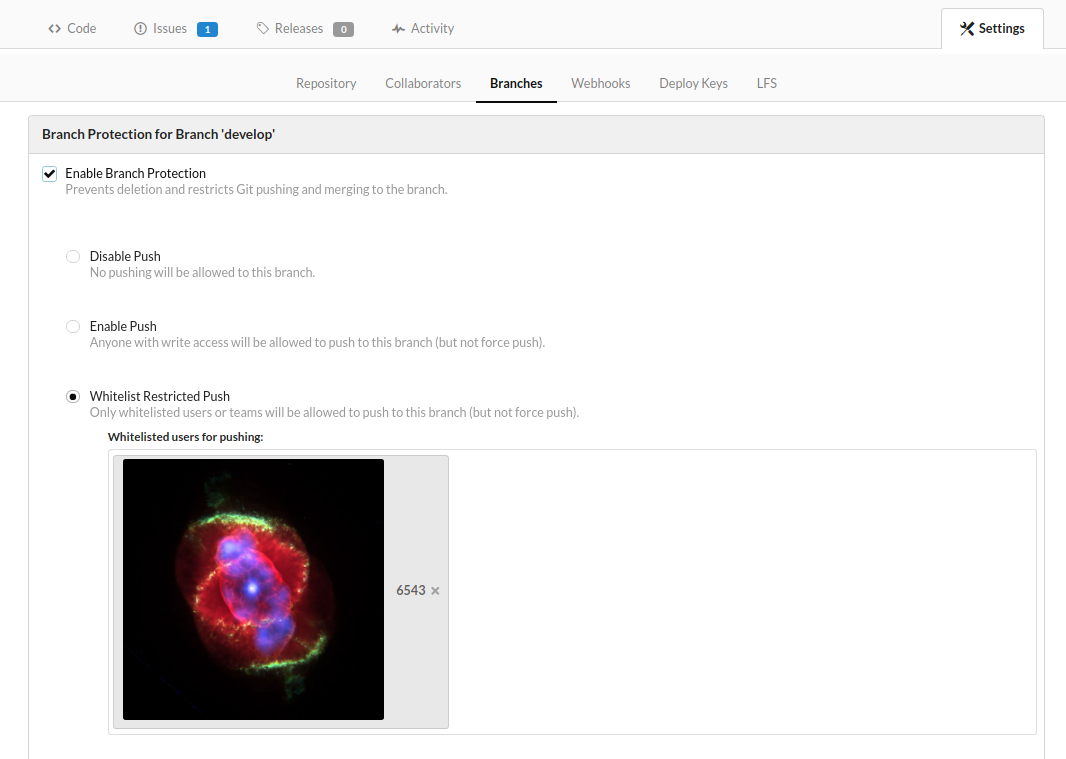Select Whitelist Restricted Push radio button
This screenshot has height=759, width=1066.
coord(73,397)
